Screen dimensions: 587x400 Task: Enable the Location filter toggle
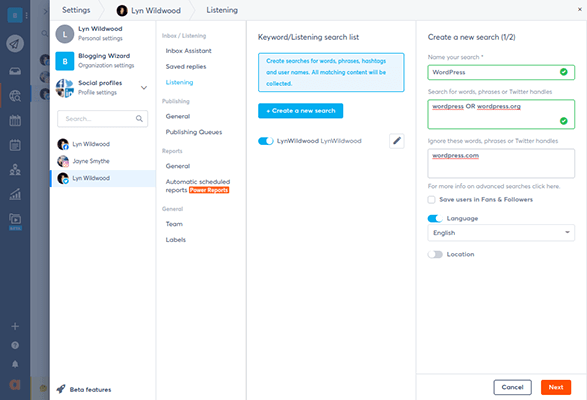click(435, 254)
